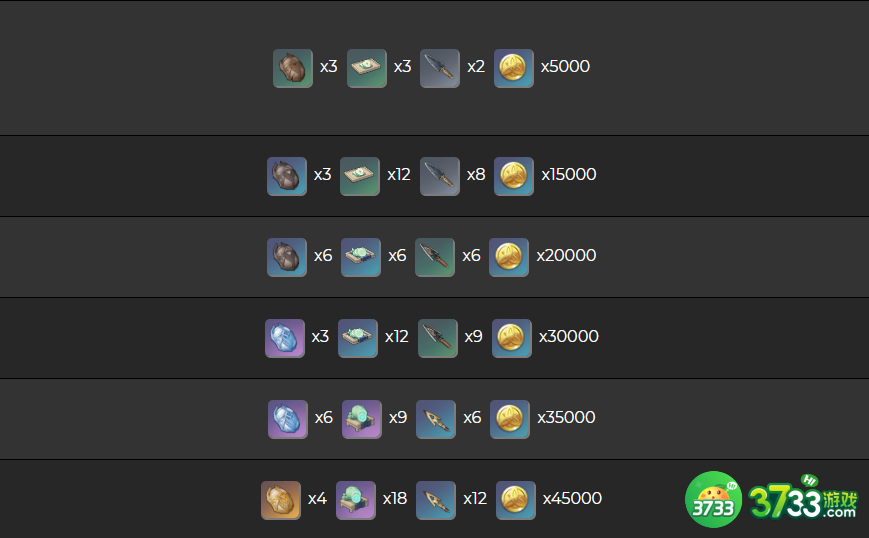
Task: Click the blue crystal icon in the x30000 row
Action: pos(285,338)
